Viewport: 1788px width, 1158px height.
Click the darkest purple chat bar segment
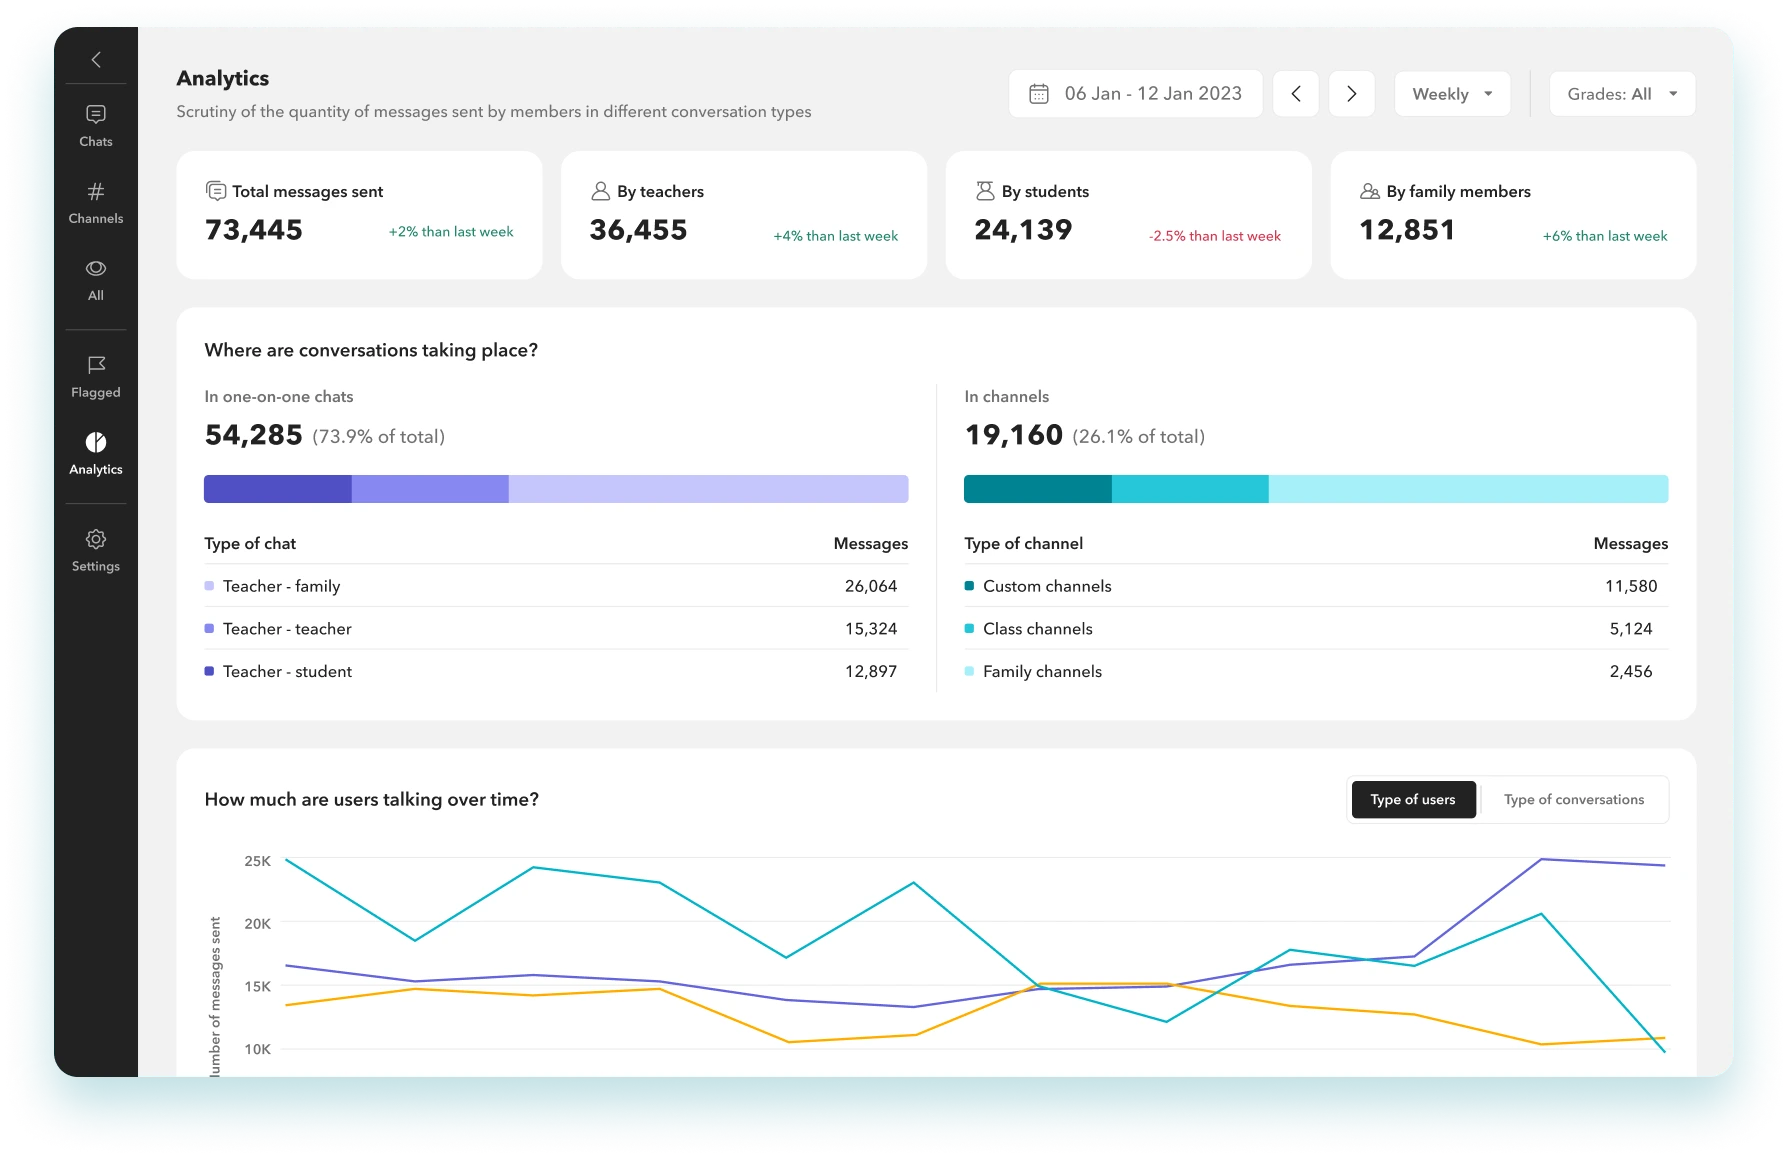tap(277, 489)
